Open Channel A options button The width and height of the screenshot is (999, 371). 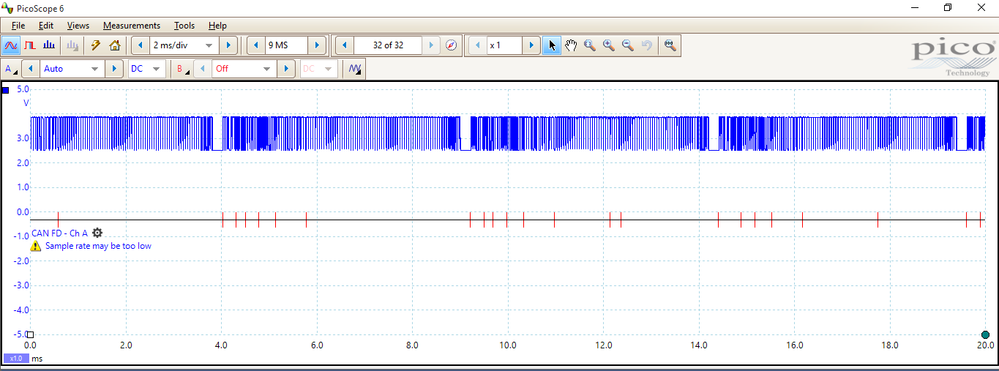coord(10,69)
